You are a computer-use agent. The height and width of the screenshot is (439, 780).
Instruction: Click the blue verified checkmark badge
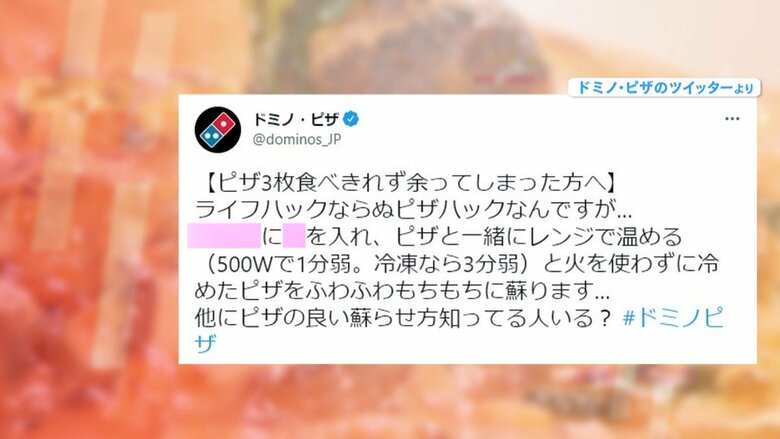coord(351,119)
